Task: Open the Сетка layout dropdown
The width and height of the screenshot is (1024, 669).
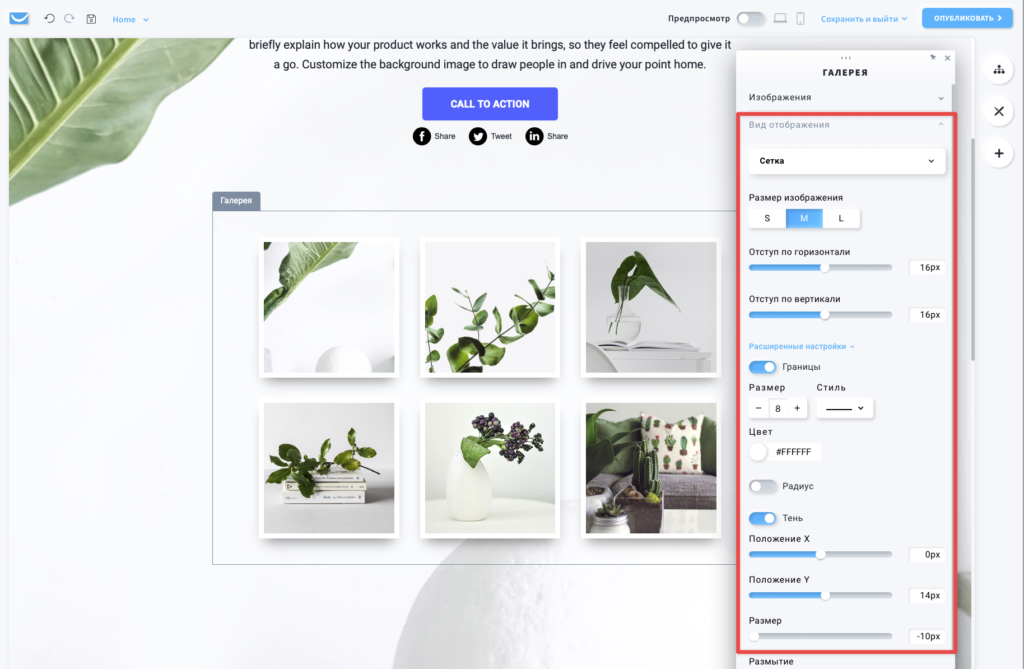Action: [846, 161]
